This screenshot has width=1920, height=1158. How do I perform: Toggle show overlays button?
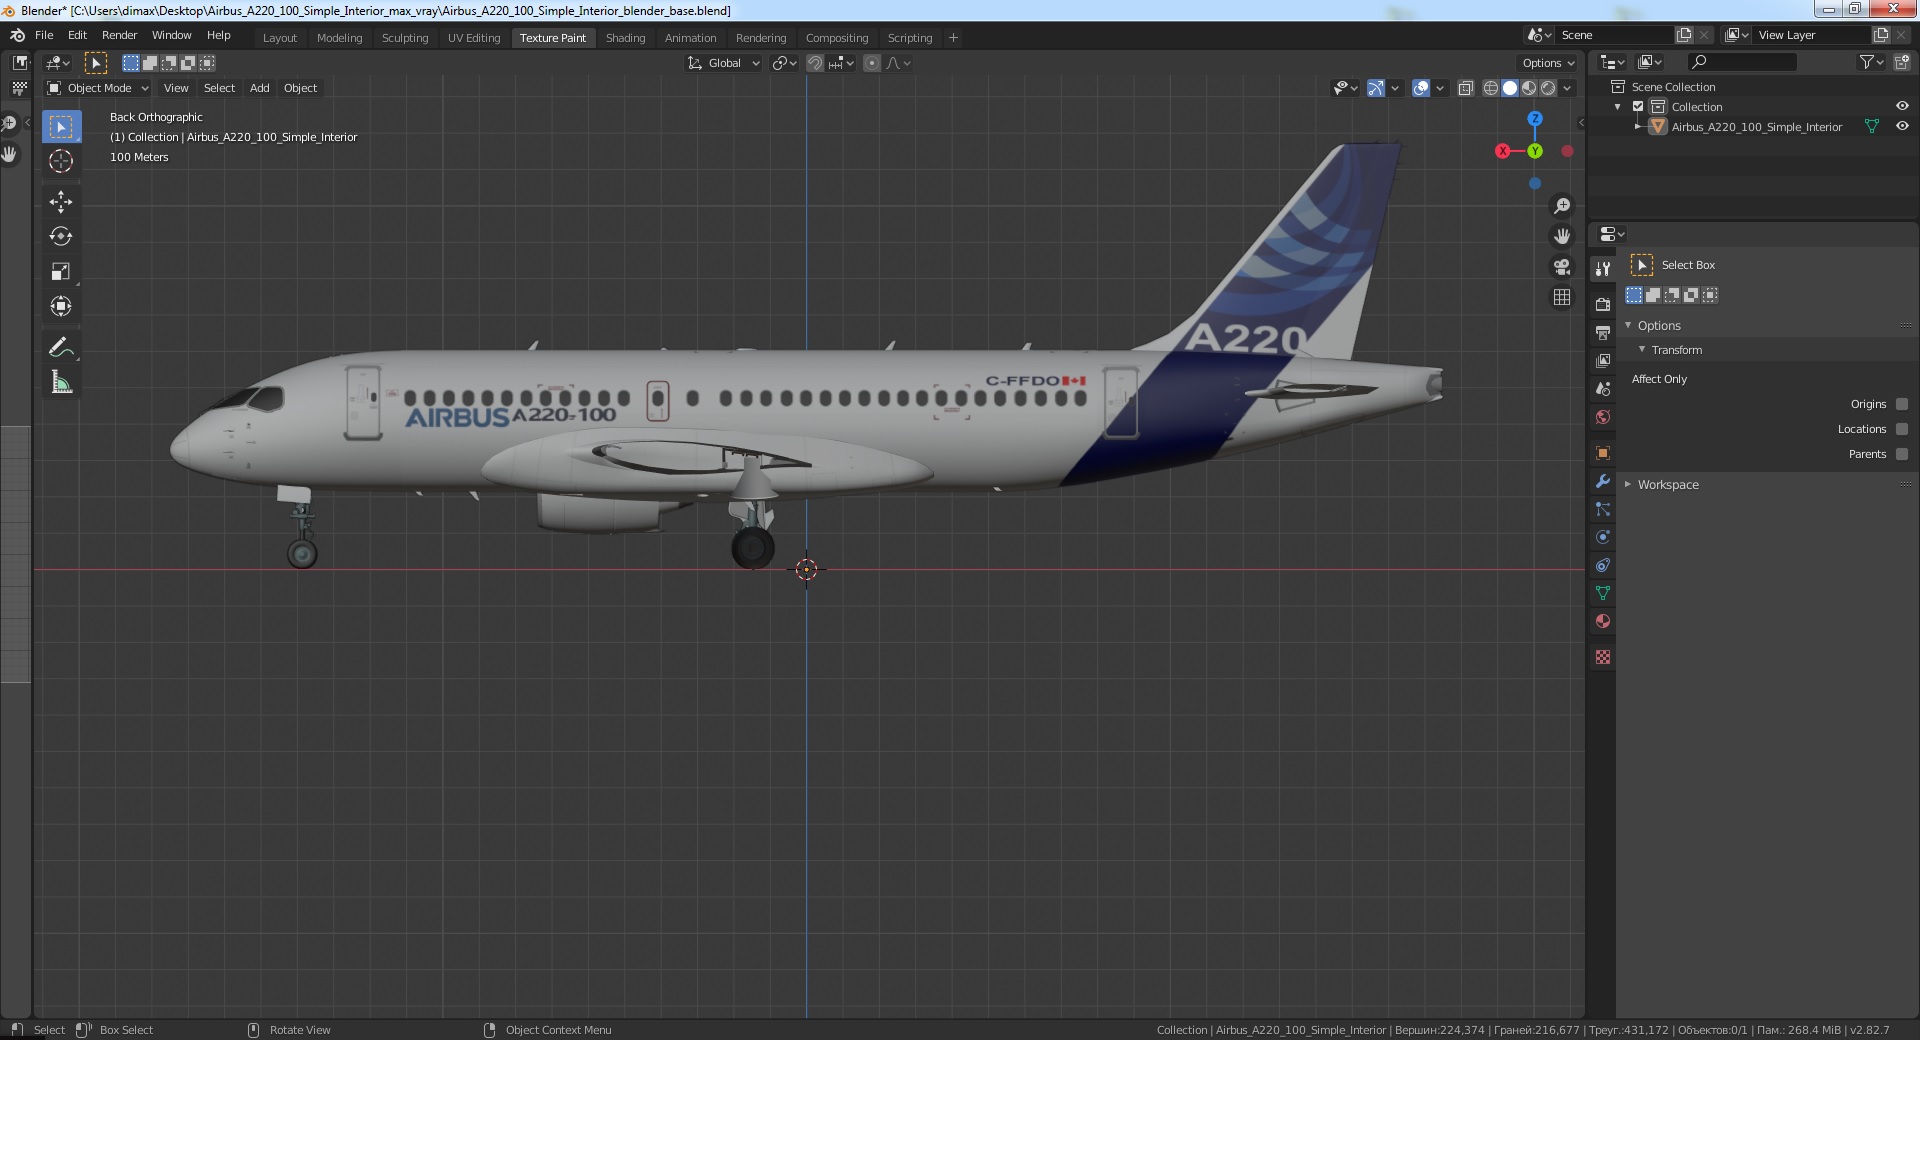click(1421, 88)
